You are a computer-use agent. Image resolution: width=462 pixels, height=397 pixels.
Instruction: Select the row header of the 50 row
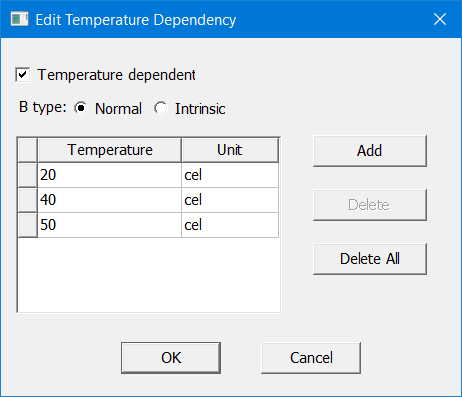[28, 225]
